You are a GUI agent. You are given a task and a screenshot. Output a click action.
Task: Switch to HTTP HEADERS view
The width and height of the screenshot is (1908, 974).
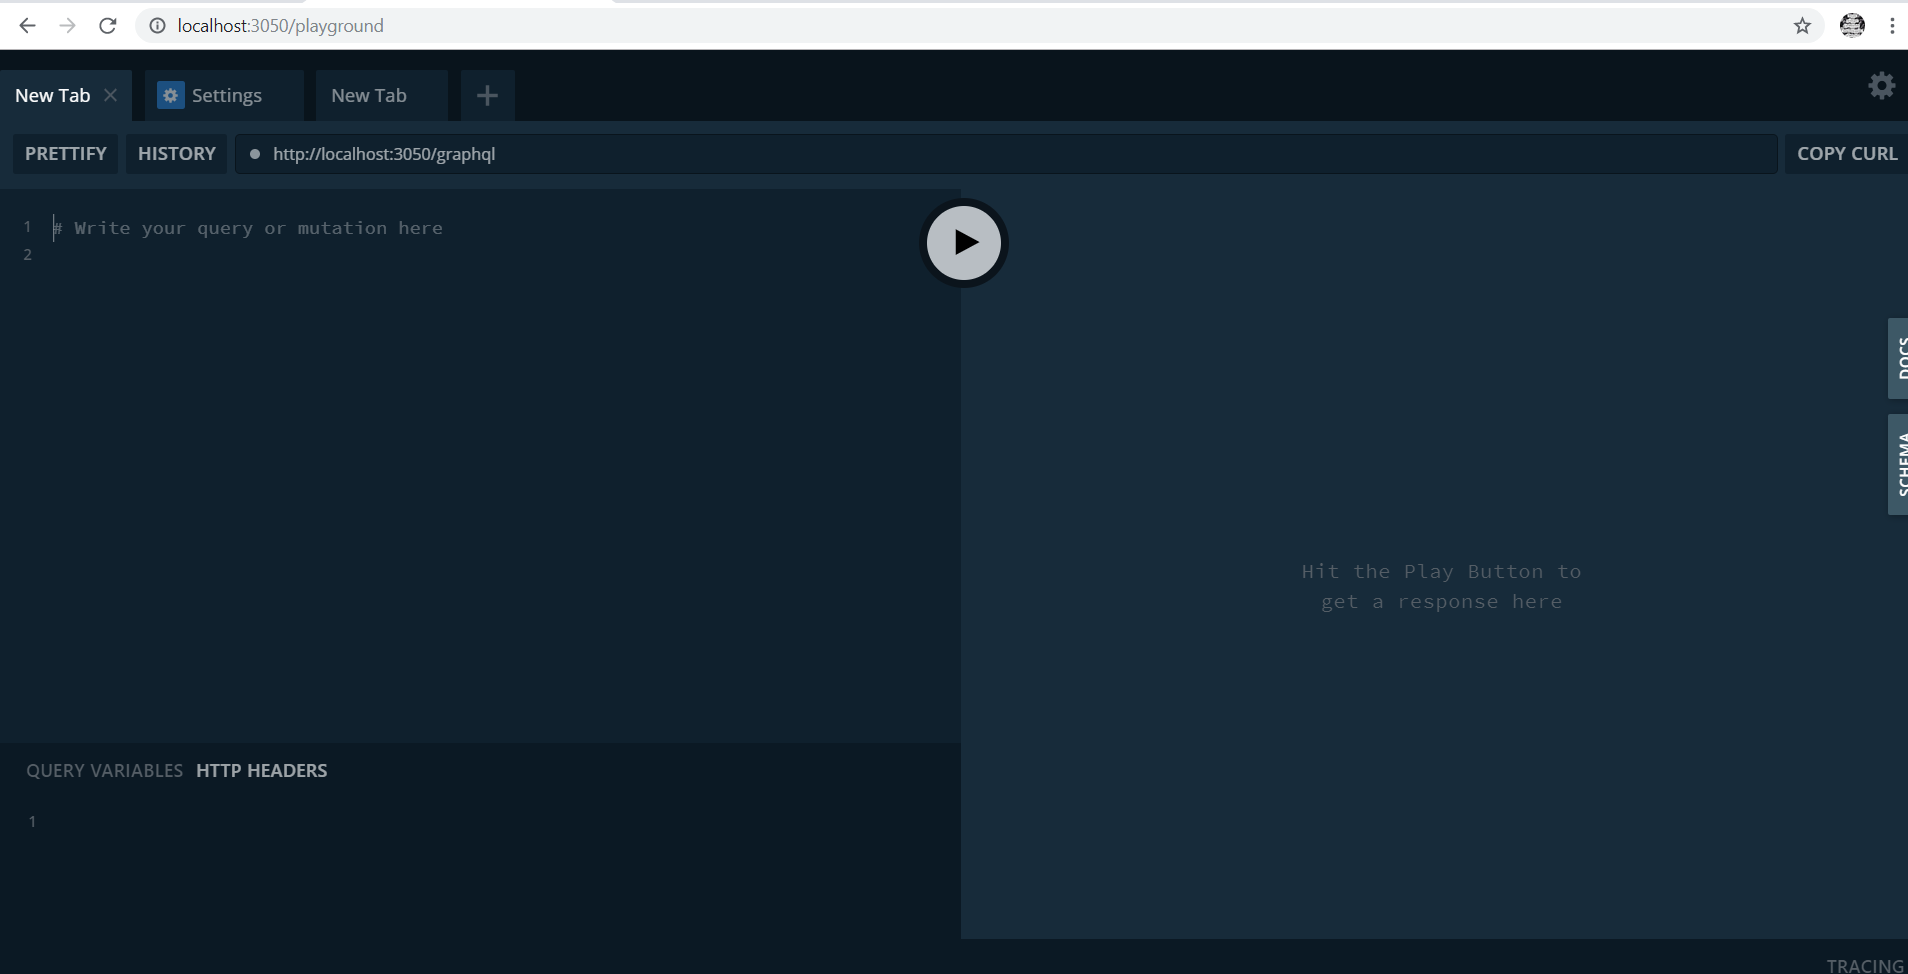[x=261, y=770]
